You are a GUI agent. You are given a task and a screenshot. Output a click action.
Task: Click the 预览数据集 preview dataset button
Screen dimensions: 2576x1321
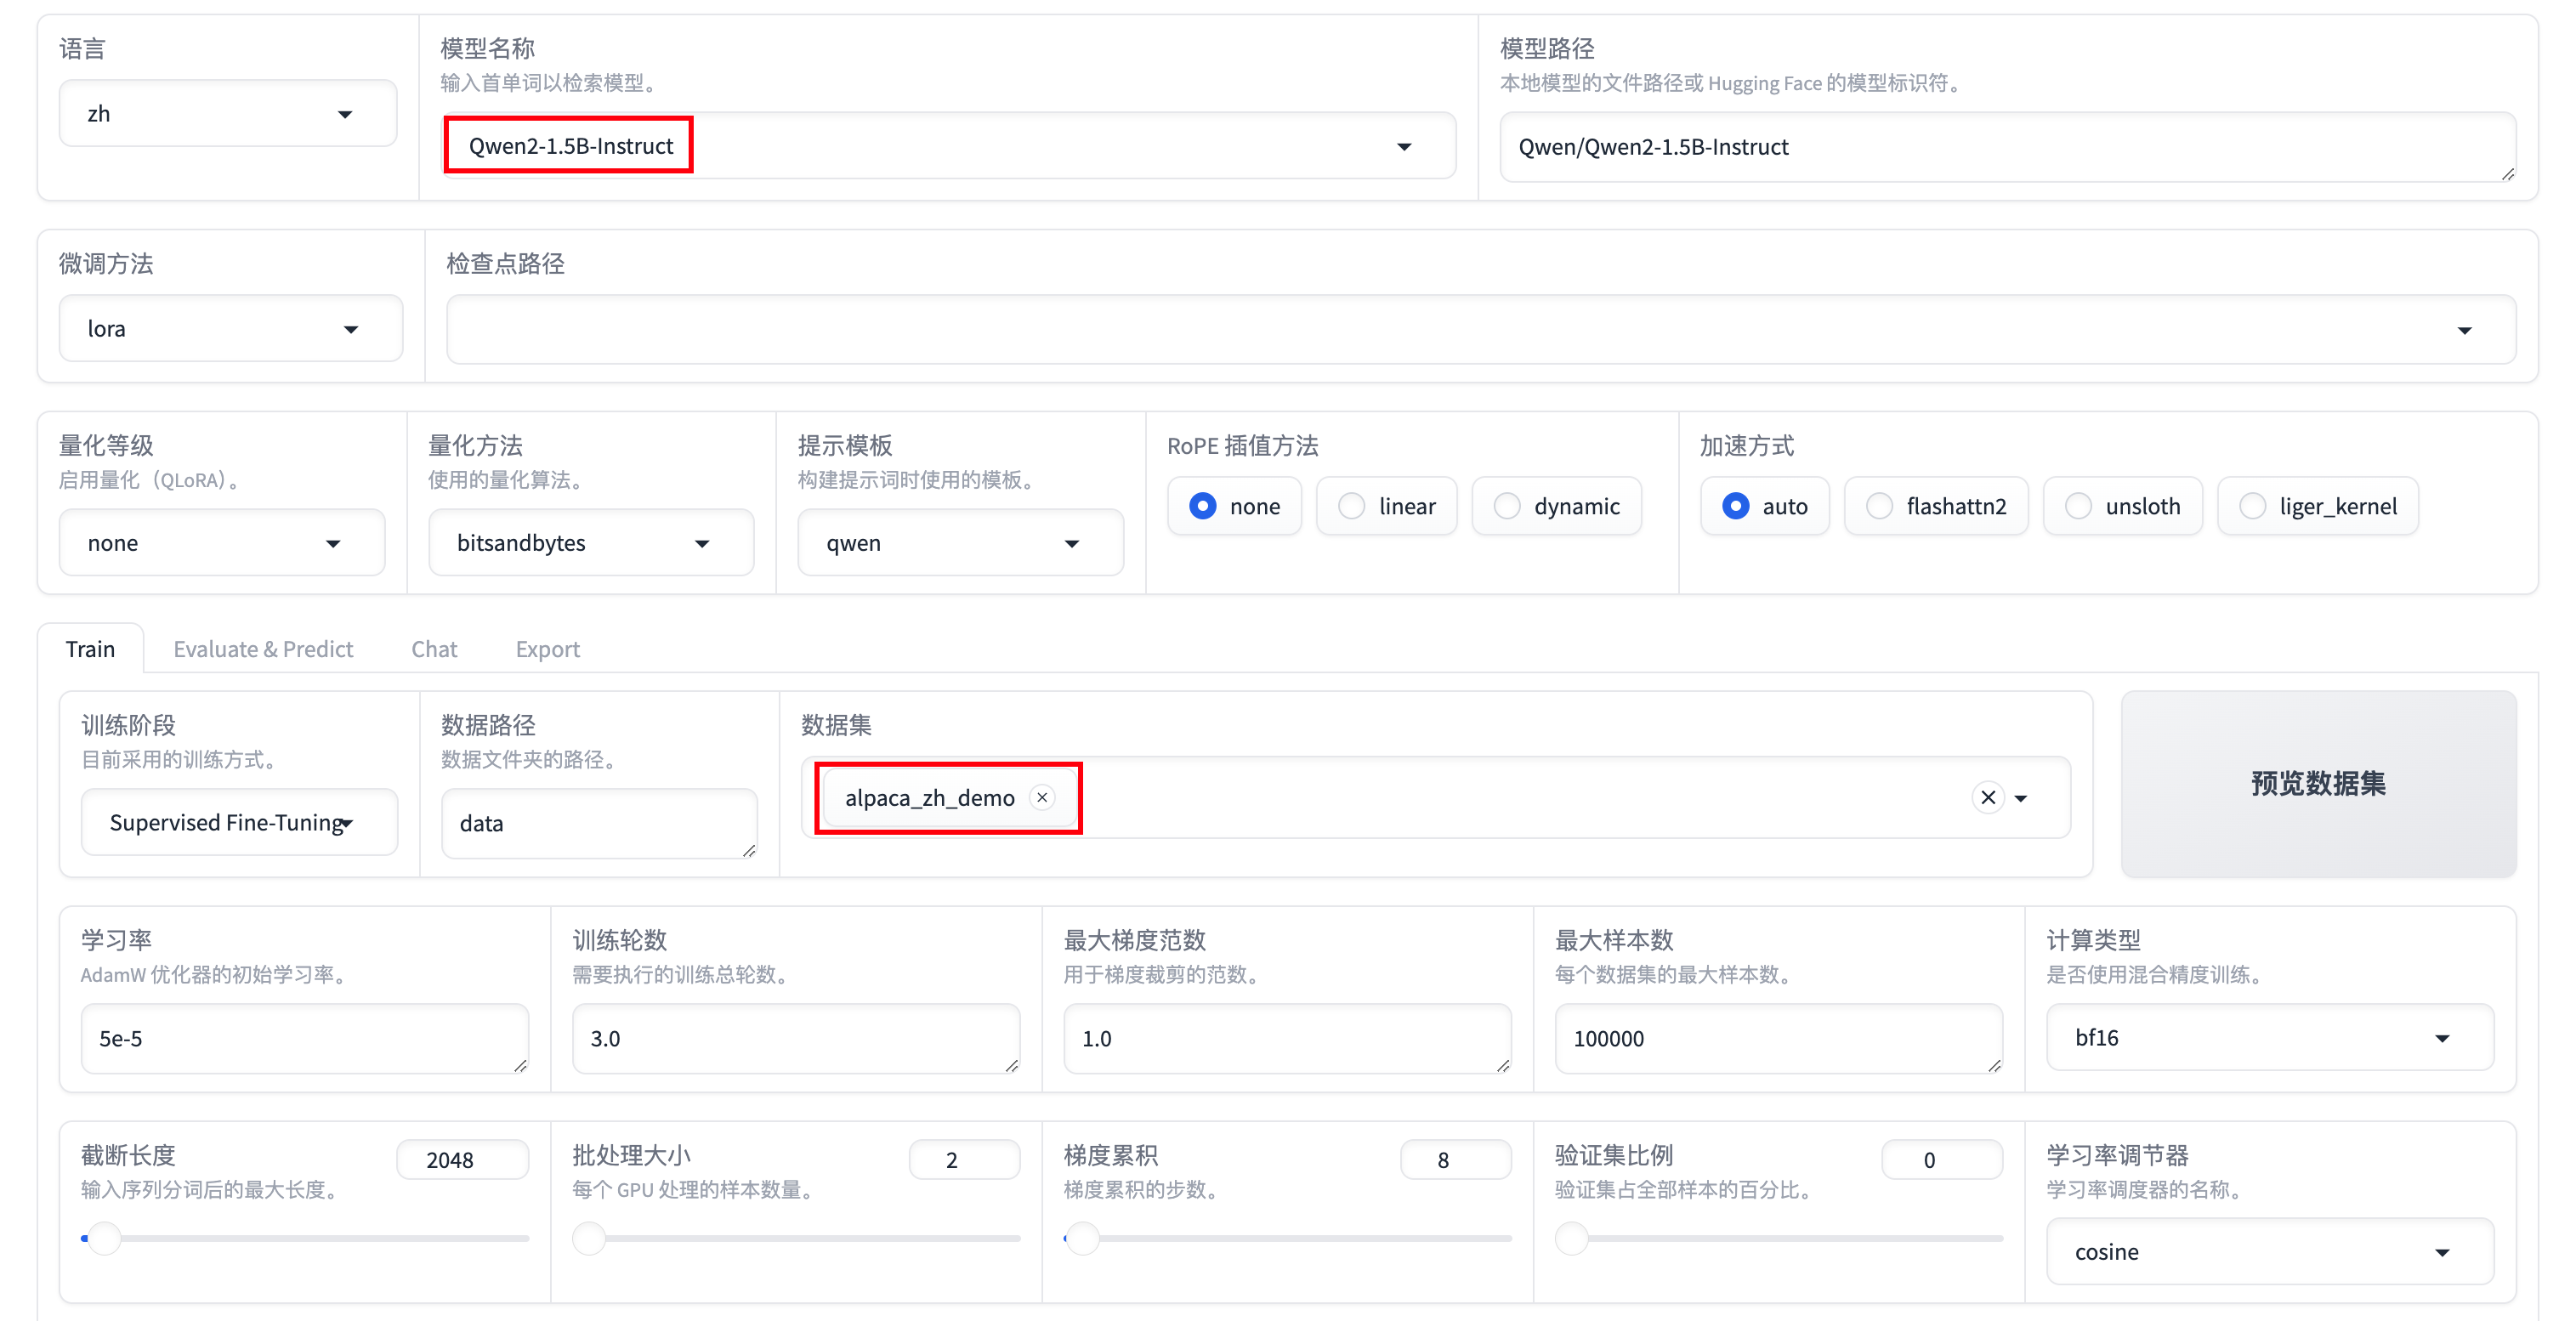[2317, 784]
